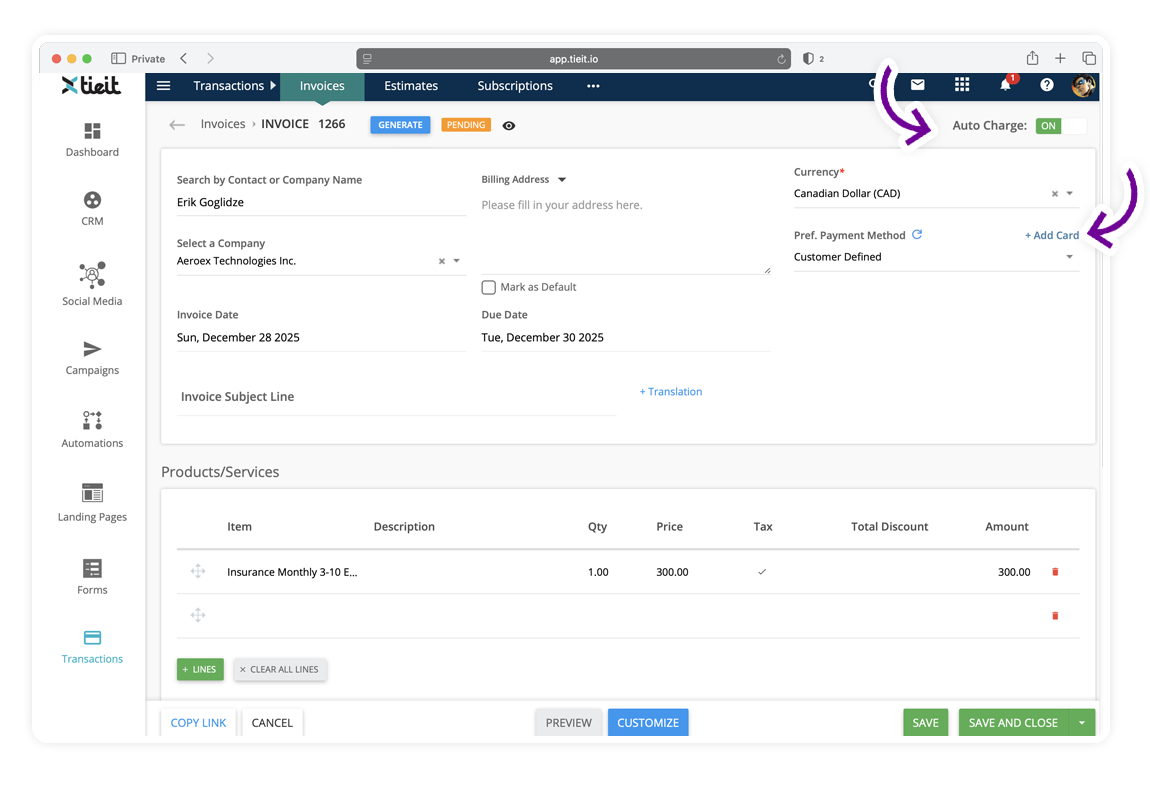This screenshot has width=1150, height=800.
Task: Delete the Insurance Monthly line item
Action: [1055, 572]
